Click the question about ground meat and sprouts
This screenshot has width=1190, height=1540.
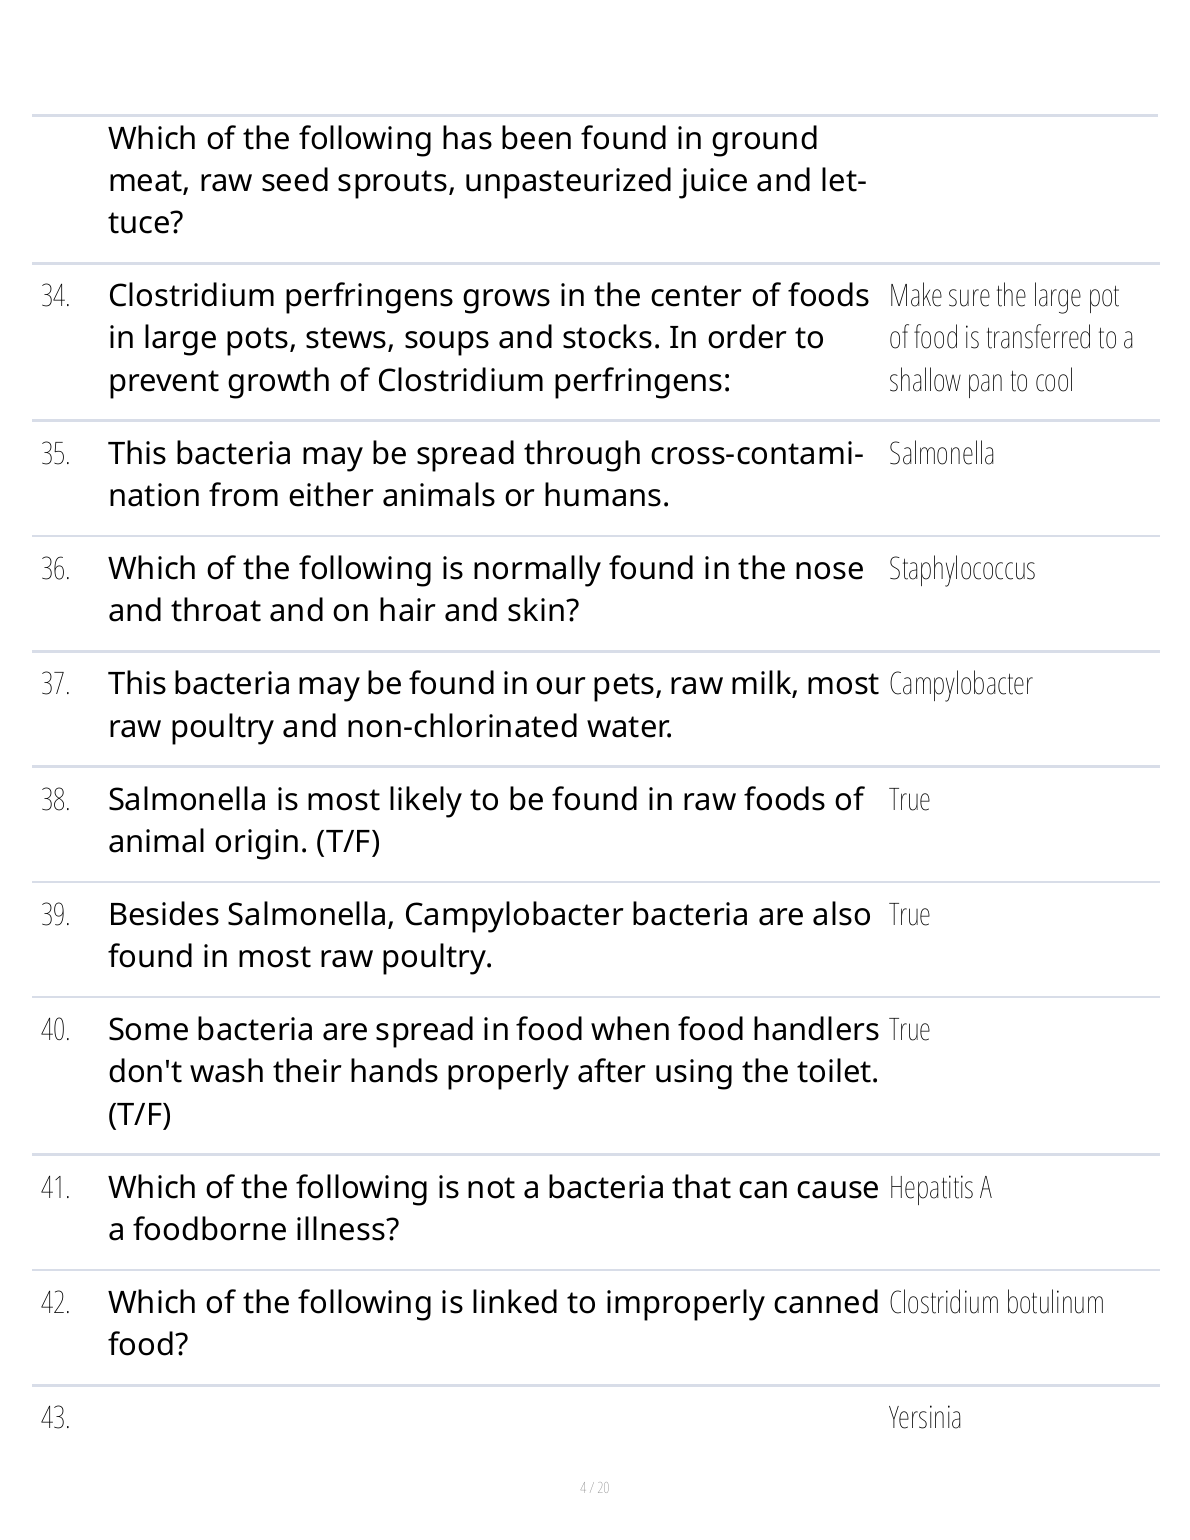486,180
